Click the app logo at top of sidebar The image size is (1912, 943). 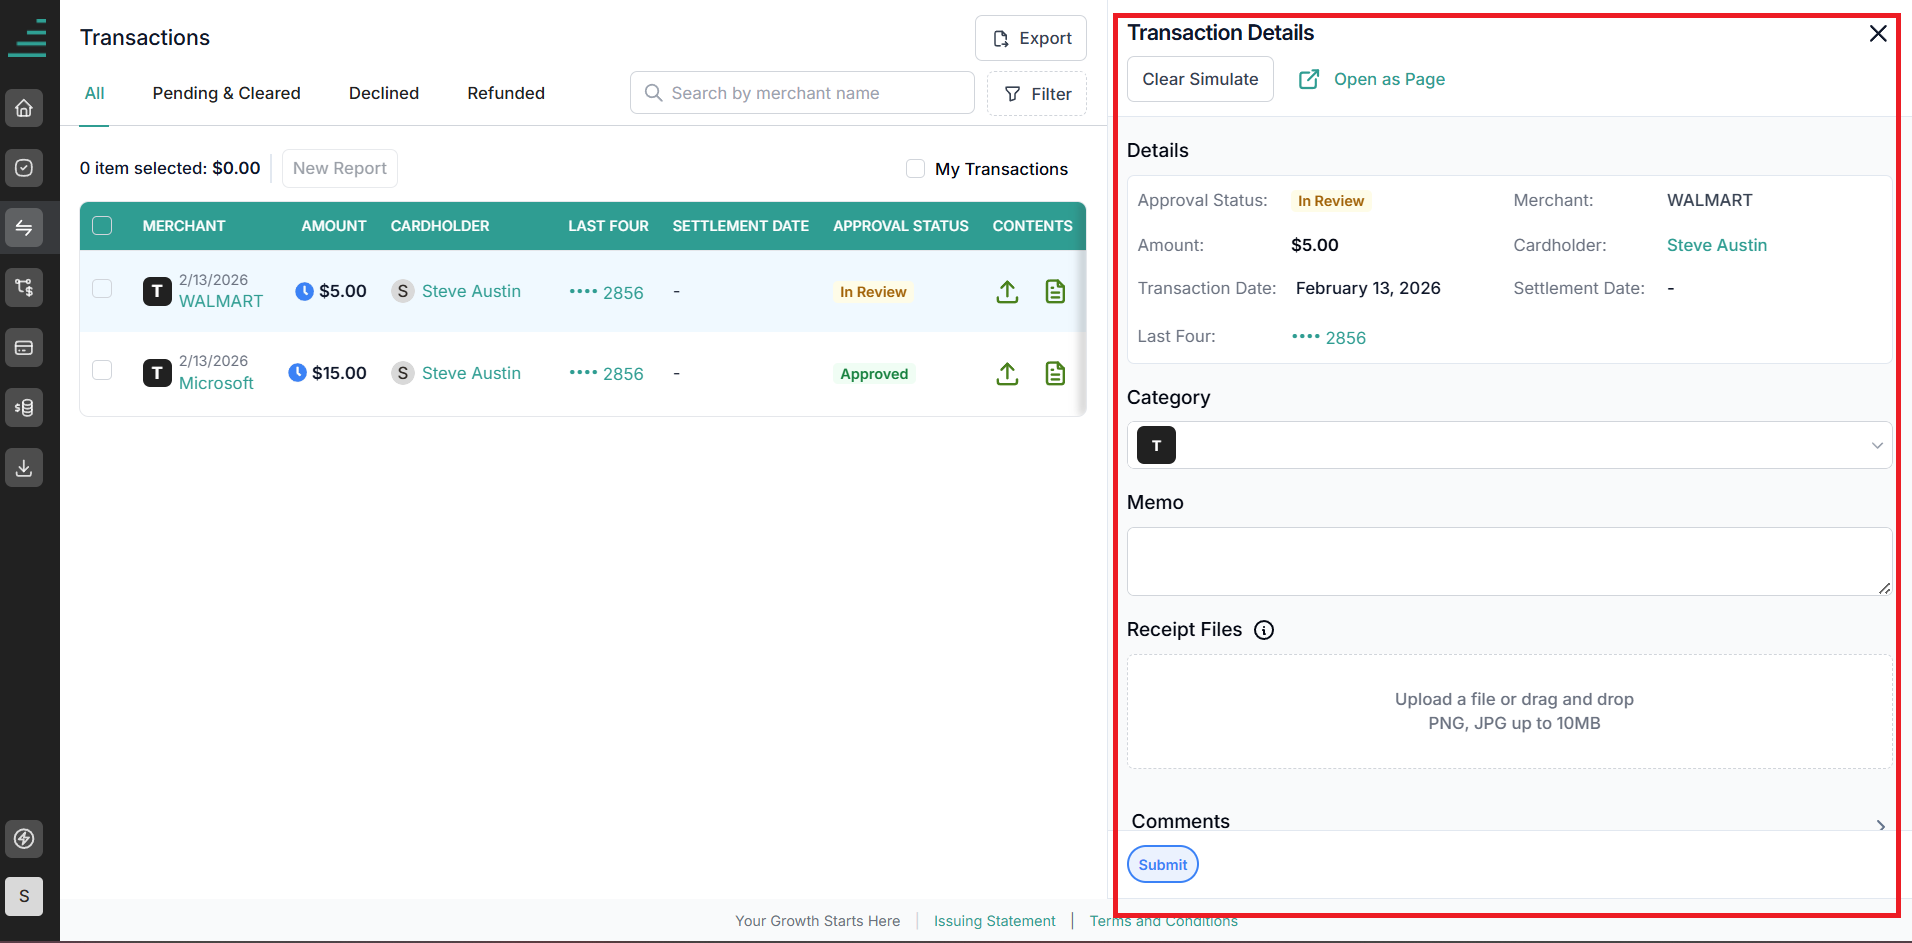[x=28, y=38]
